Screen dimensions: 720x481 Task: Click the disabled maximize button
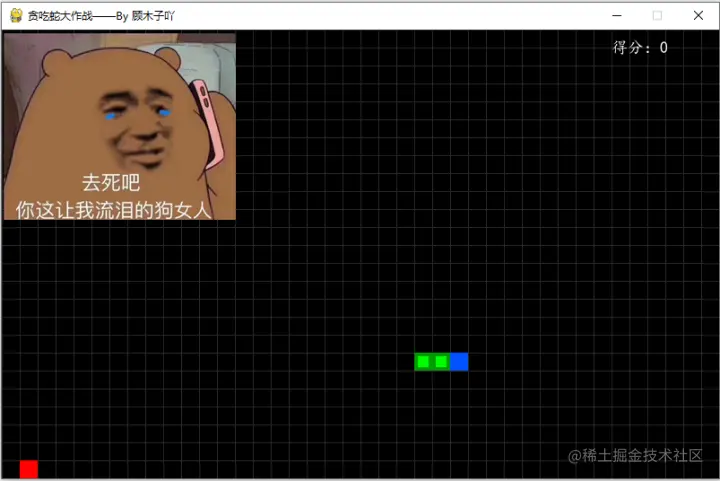[x=657, y=16]
